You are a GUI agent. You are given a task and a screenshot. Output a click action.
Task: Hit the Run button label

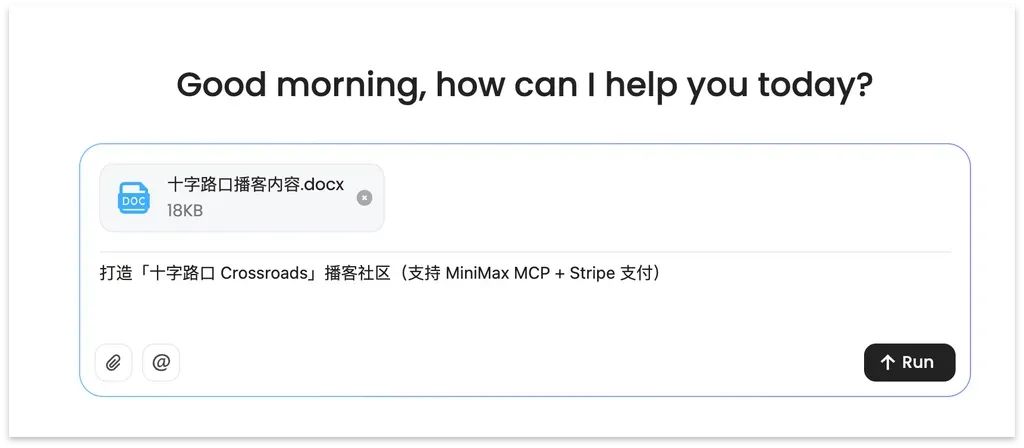pyautogui.click(x=918, y=362)
